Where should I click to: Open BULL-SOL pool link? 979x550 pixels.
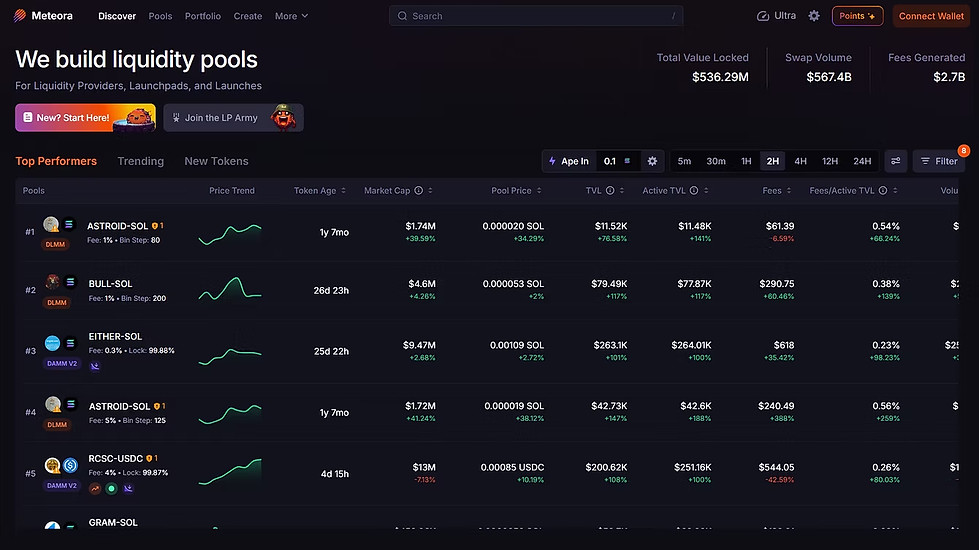click(x=111, y=283)
